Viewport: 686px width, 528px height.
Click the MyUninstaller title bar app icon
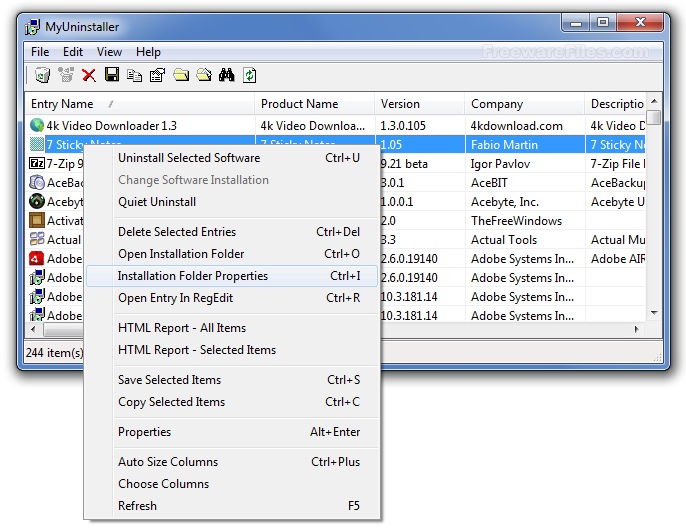point(32,27)
